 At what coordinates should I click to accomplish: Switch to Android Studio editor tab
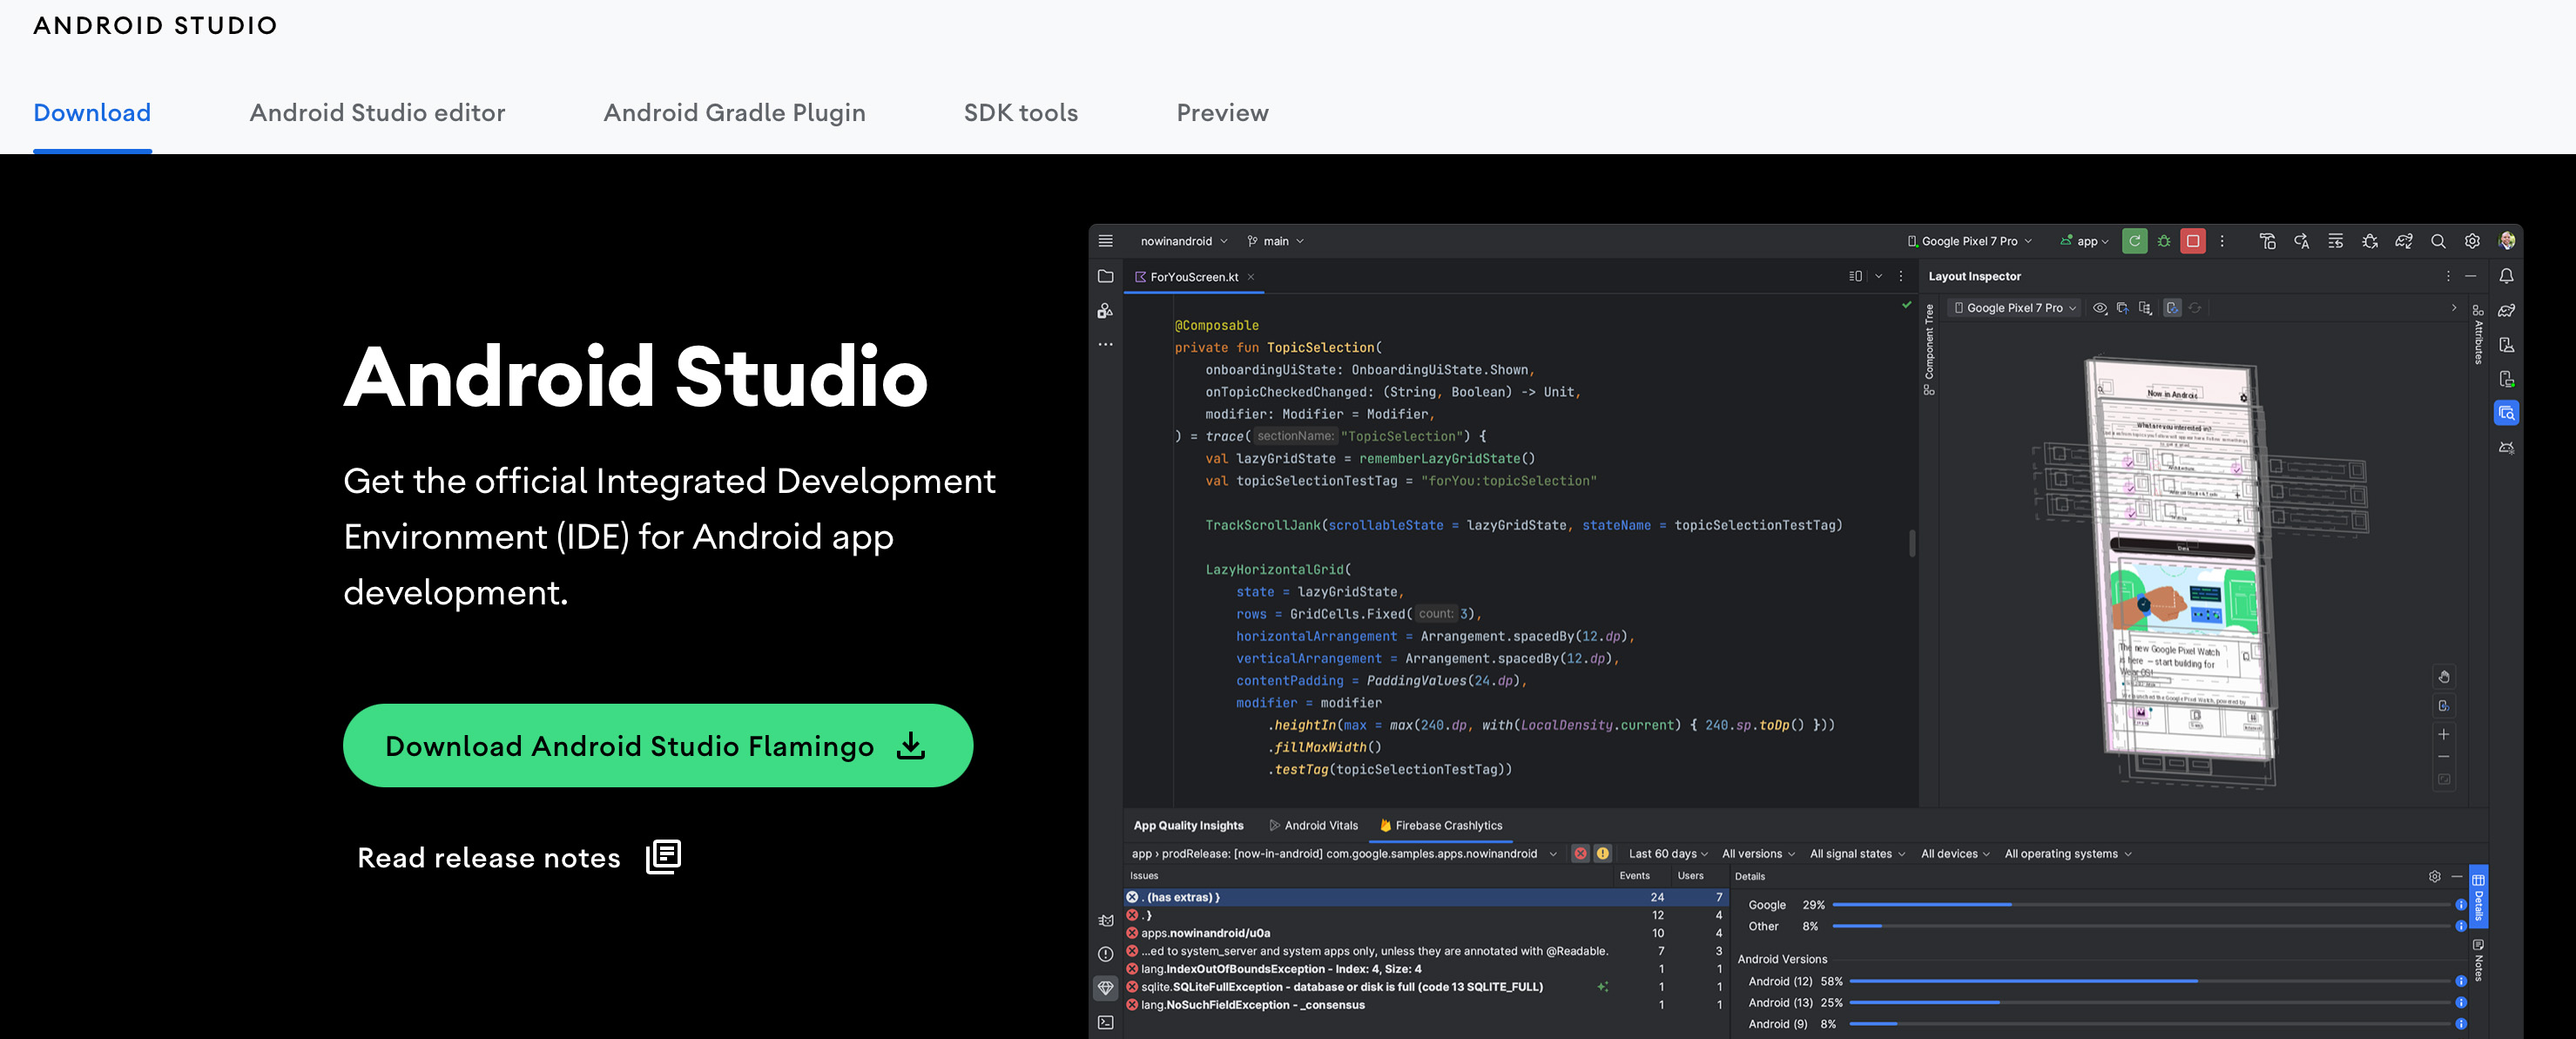(x=376, y=111)
